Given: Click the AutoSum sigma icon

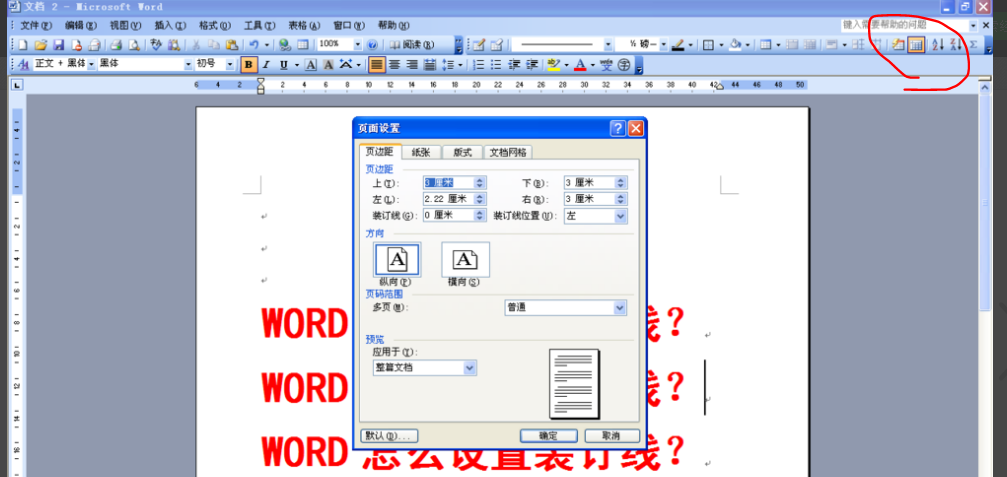Looking at the screenshot, I should (974, 44).
